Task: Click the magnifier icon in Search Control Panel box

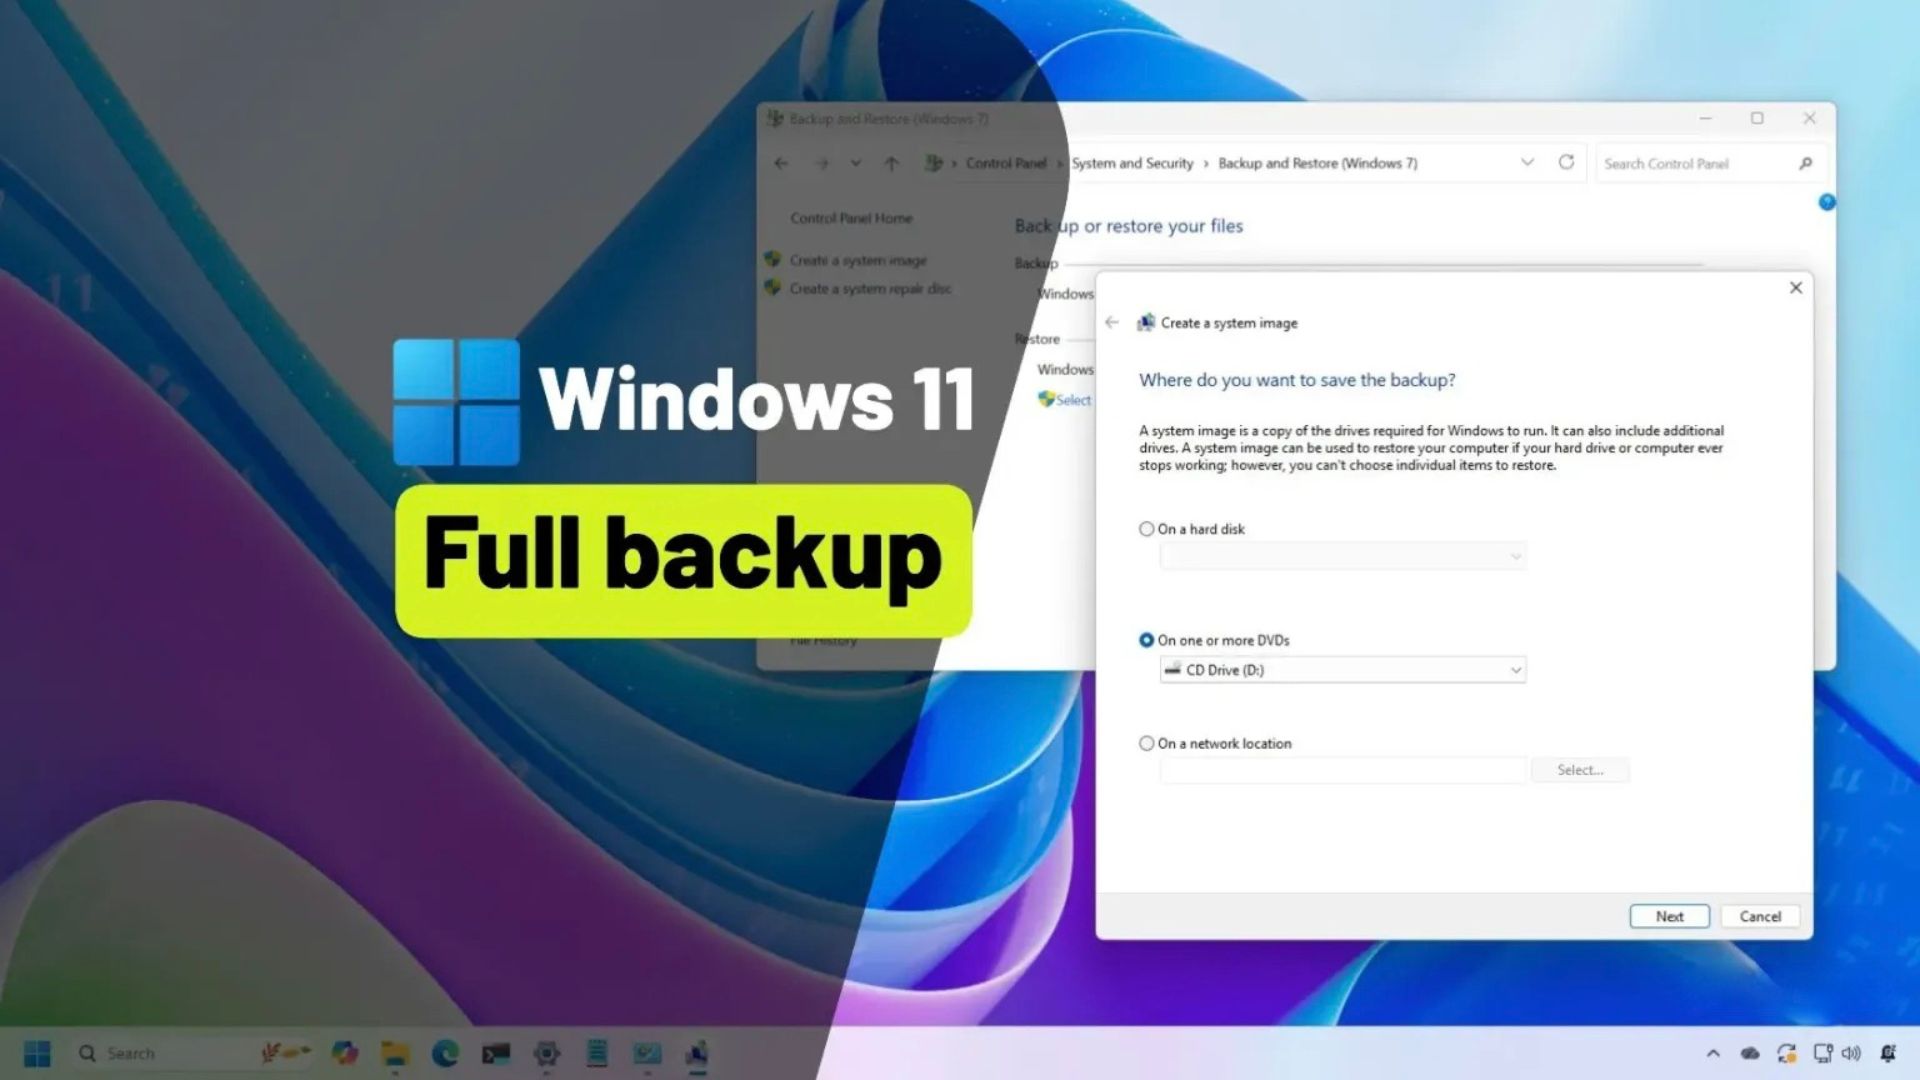Action: pyautogui.click(x=1805, y=163)
